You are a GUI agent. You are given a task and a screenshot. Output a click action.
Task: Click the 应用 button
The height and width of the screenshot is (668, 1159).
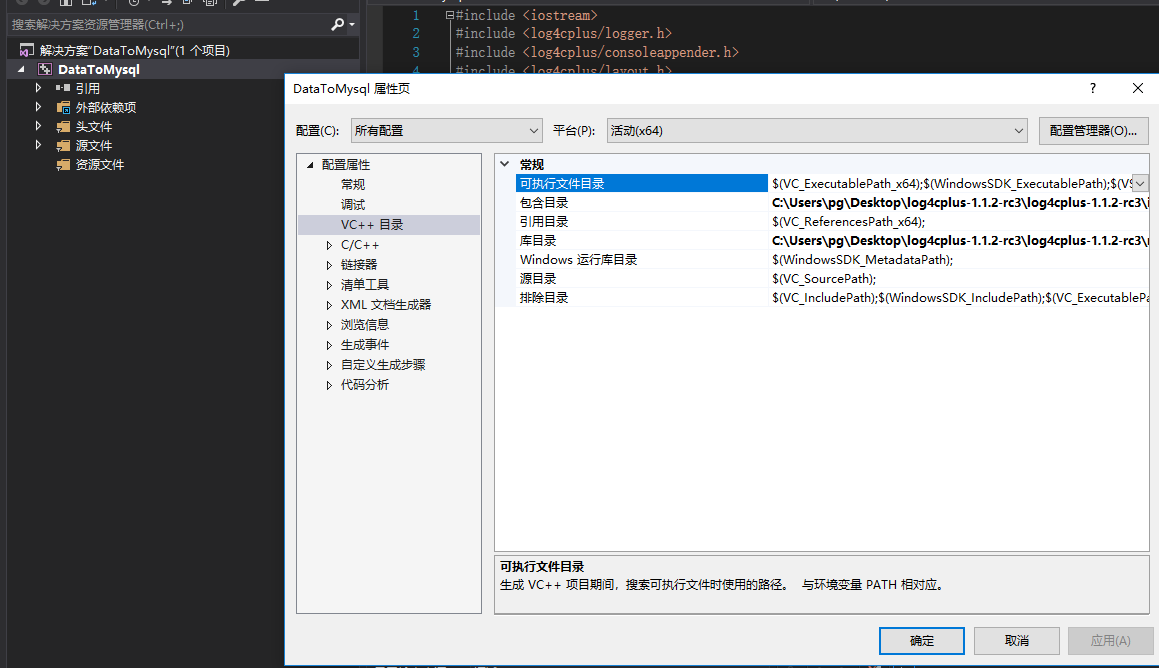(x=1110, y=641)
